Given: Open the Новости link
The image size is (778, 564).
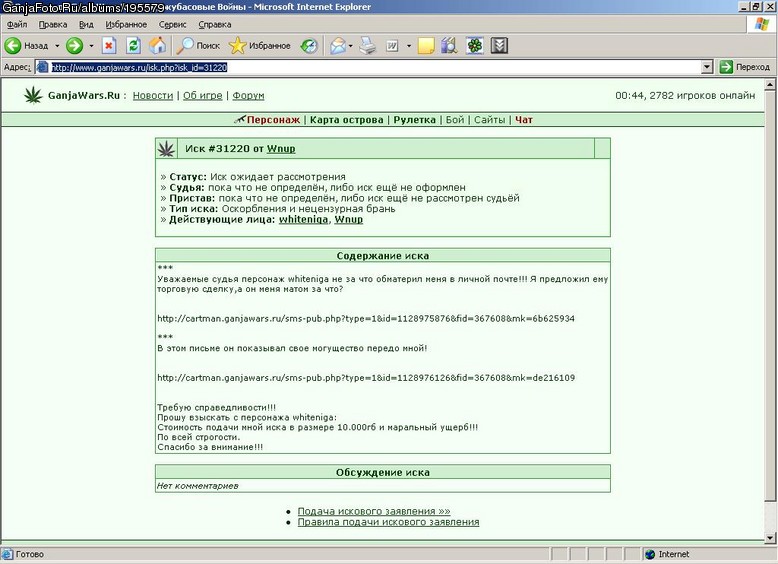Looking at the screenshot, I should (x=153, y=95).
